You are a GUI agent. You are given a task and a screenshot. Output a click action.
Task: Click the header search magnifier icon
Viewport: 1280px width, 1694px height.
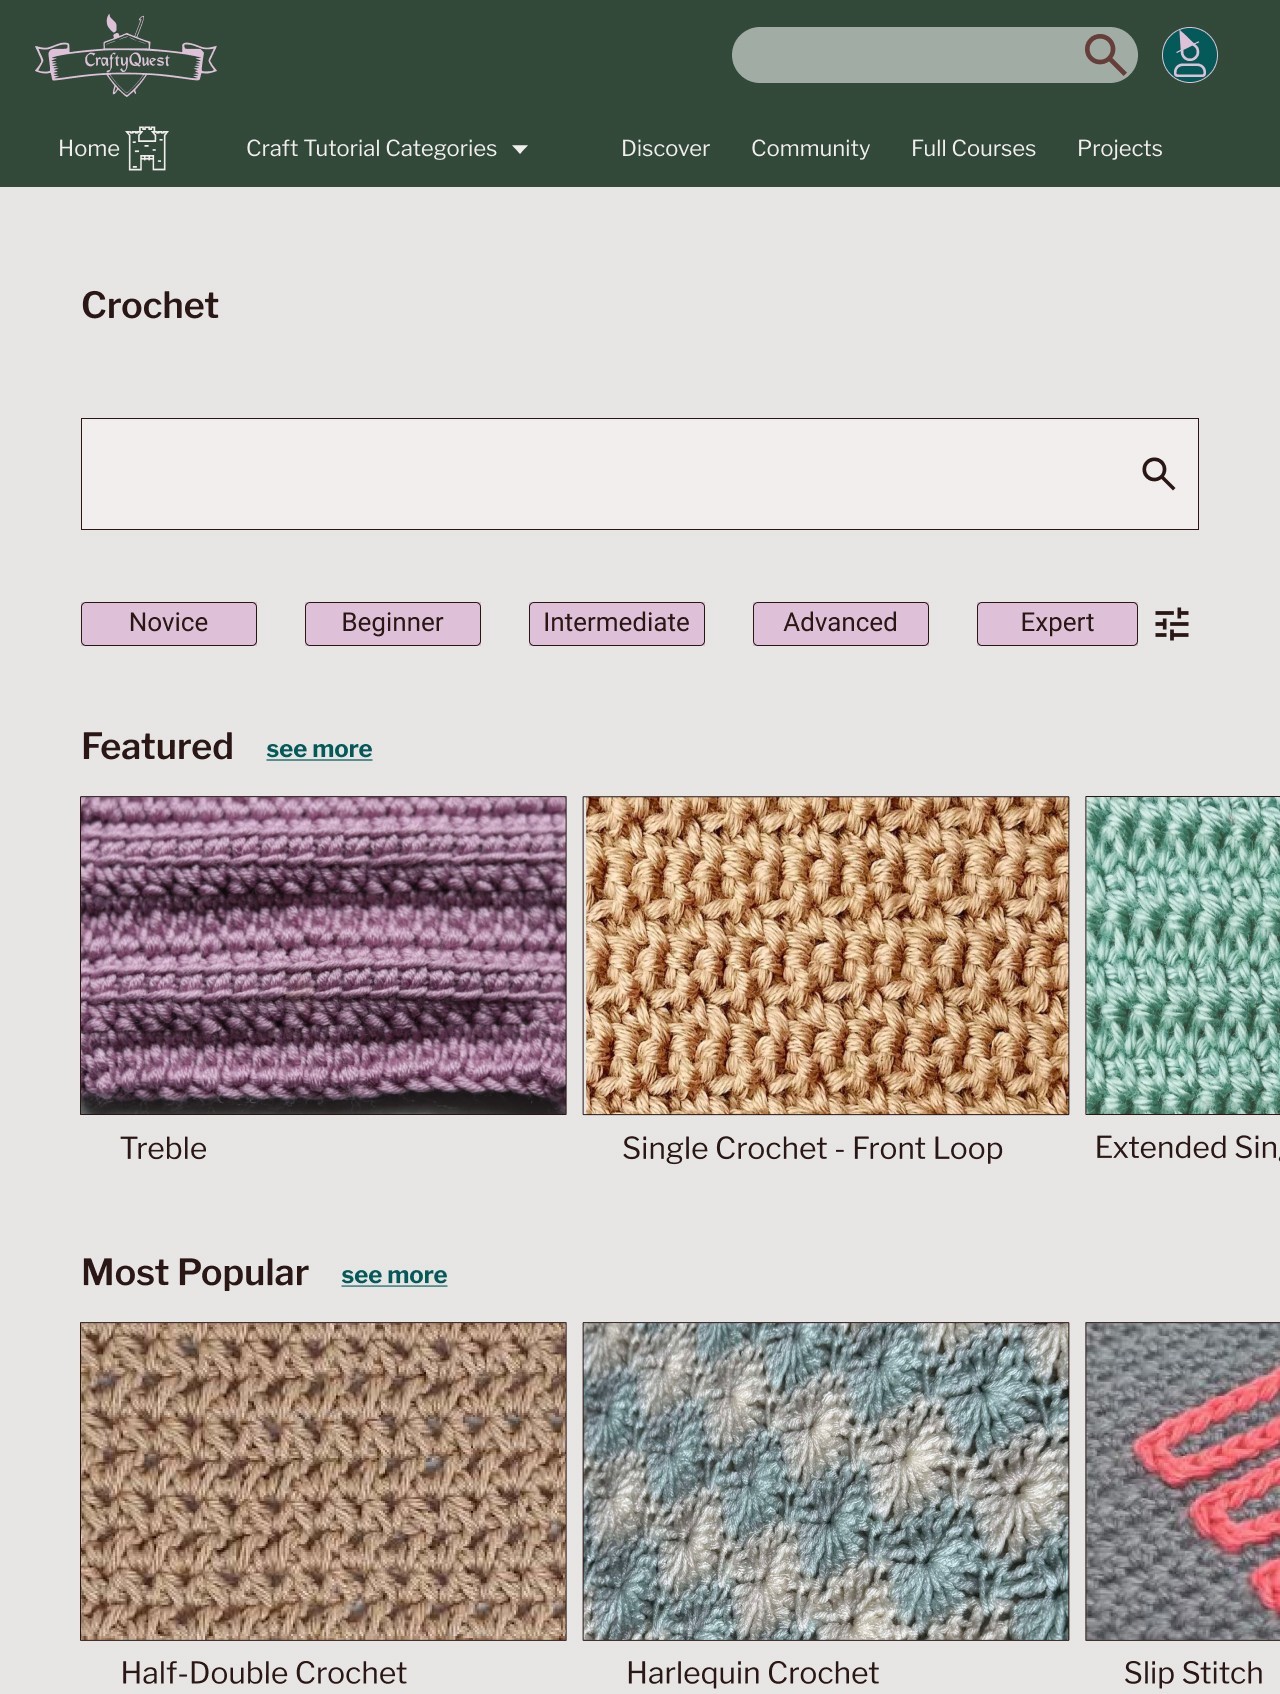[1105, 54]
